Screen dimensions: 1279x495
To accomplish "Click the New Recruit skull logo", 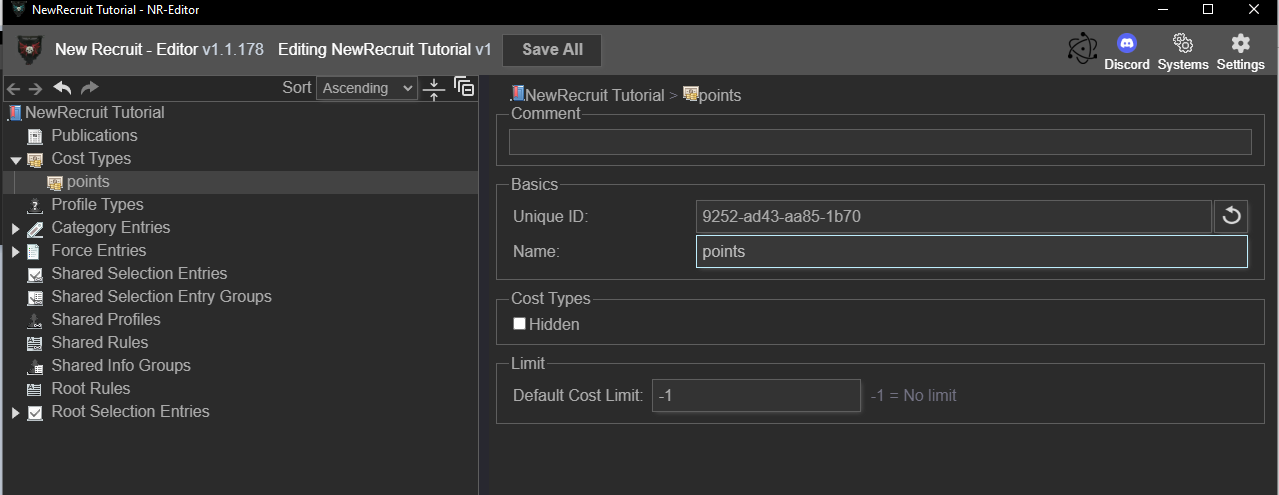I will (30, 49).
